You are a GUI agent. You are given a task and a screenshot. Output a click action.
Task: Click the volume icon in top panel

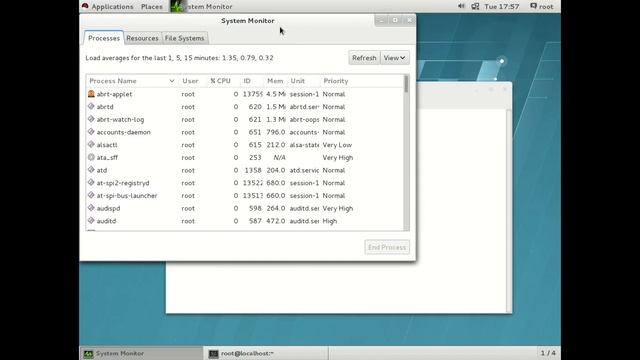[461, 6]
